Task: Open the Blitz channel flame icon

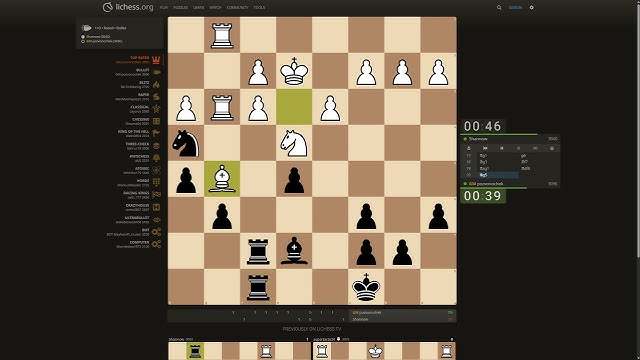Action: click(x=156, y=85)
